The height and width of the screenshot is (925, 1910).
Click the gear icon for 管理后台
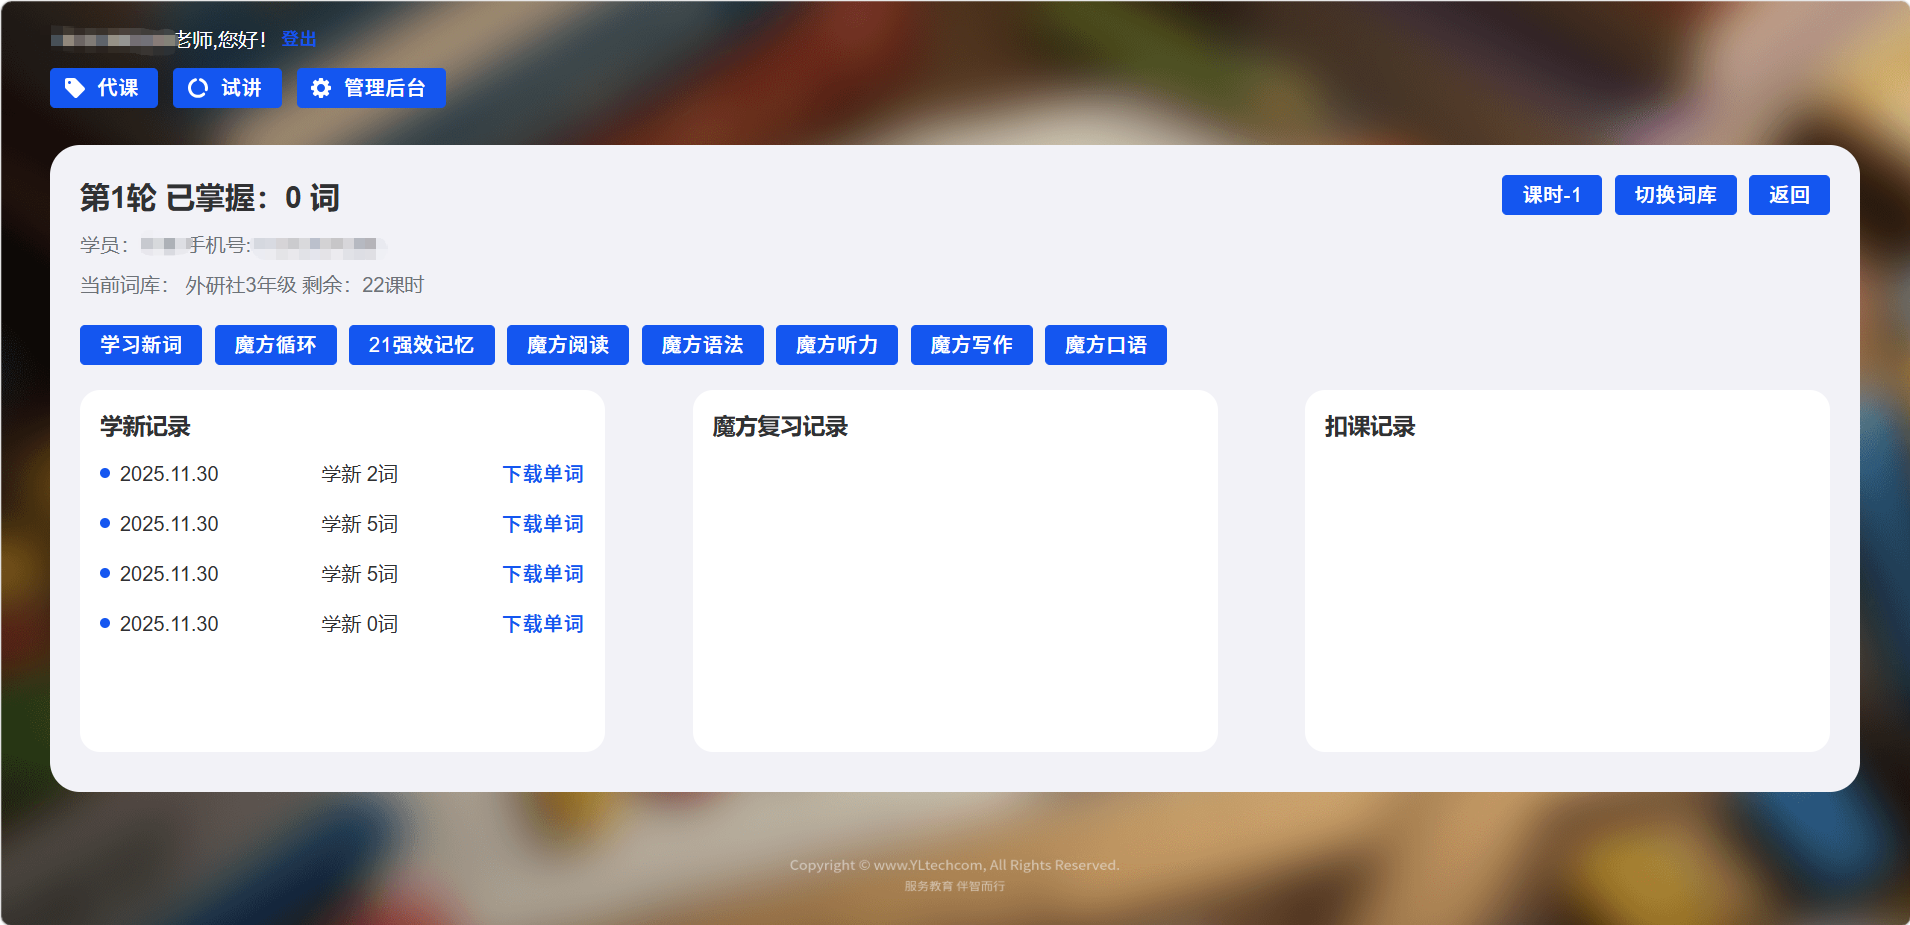[321, 88]
